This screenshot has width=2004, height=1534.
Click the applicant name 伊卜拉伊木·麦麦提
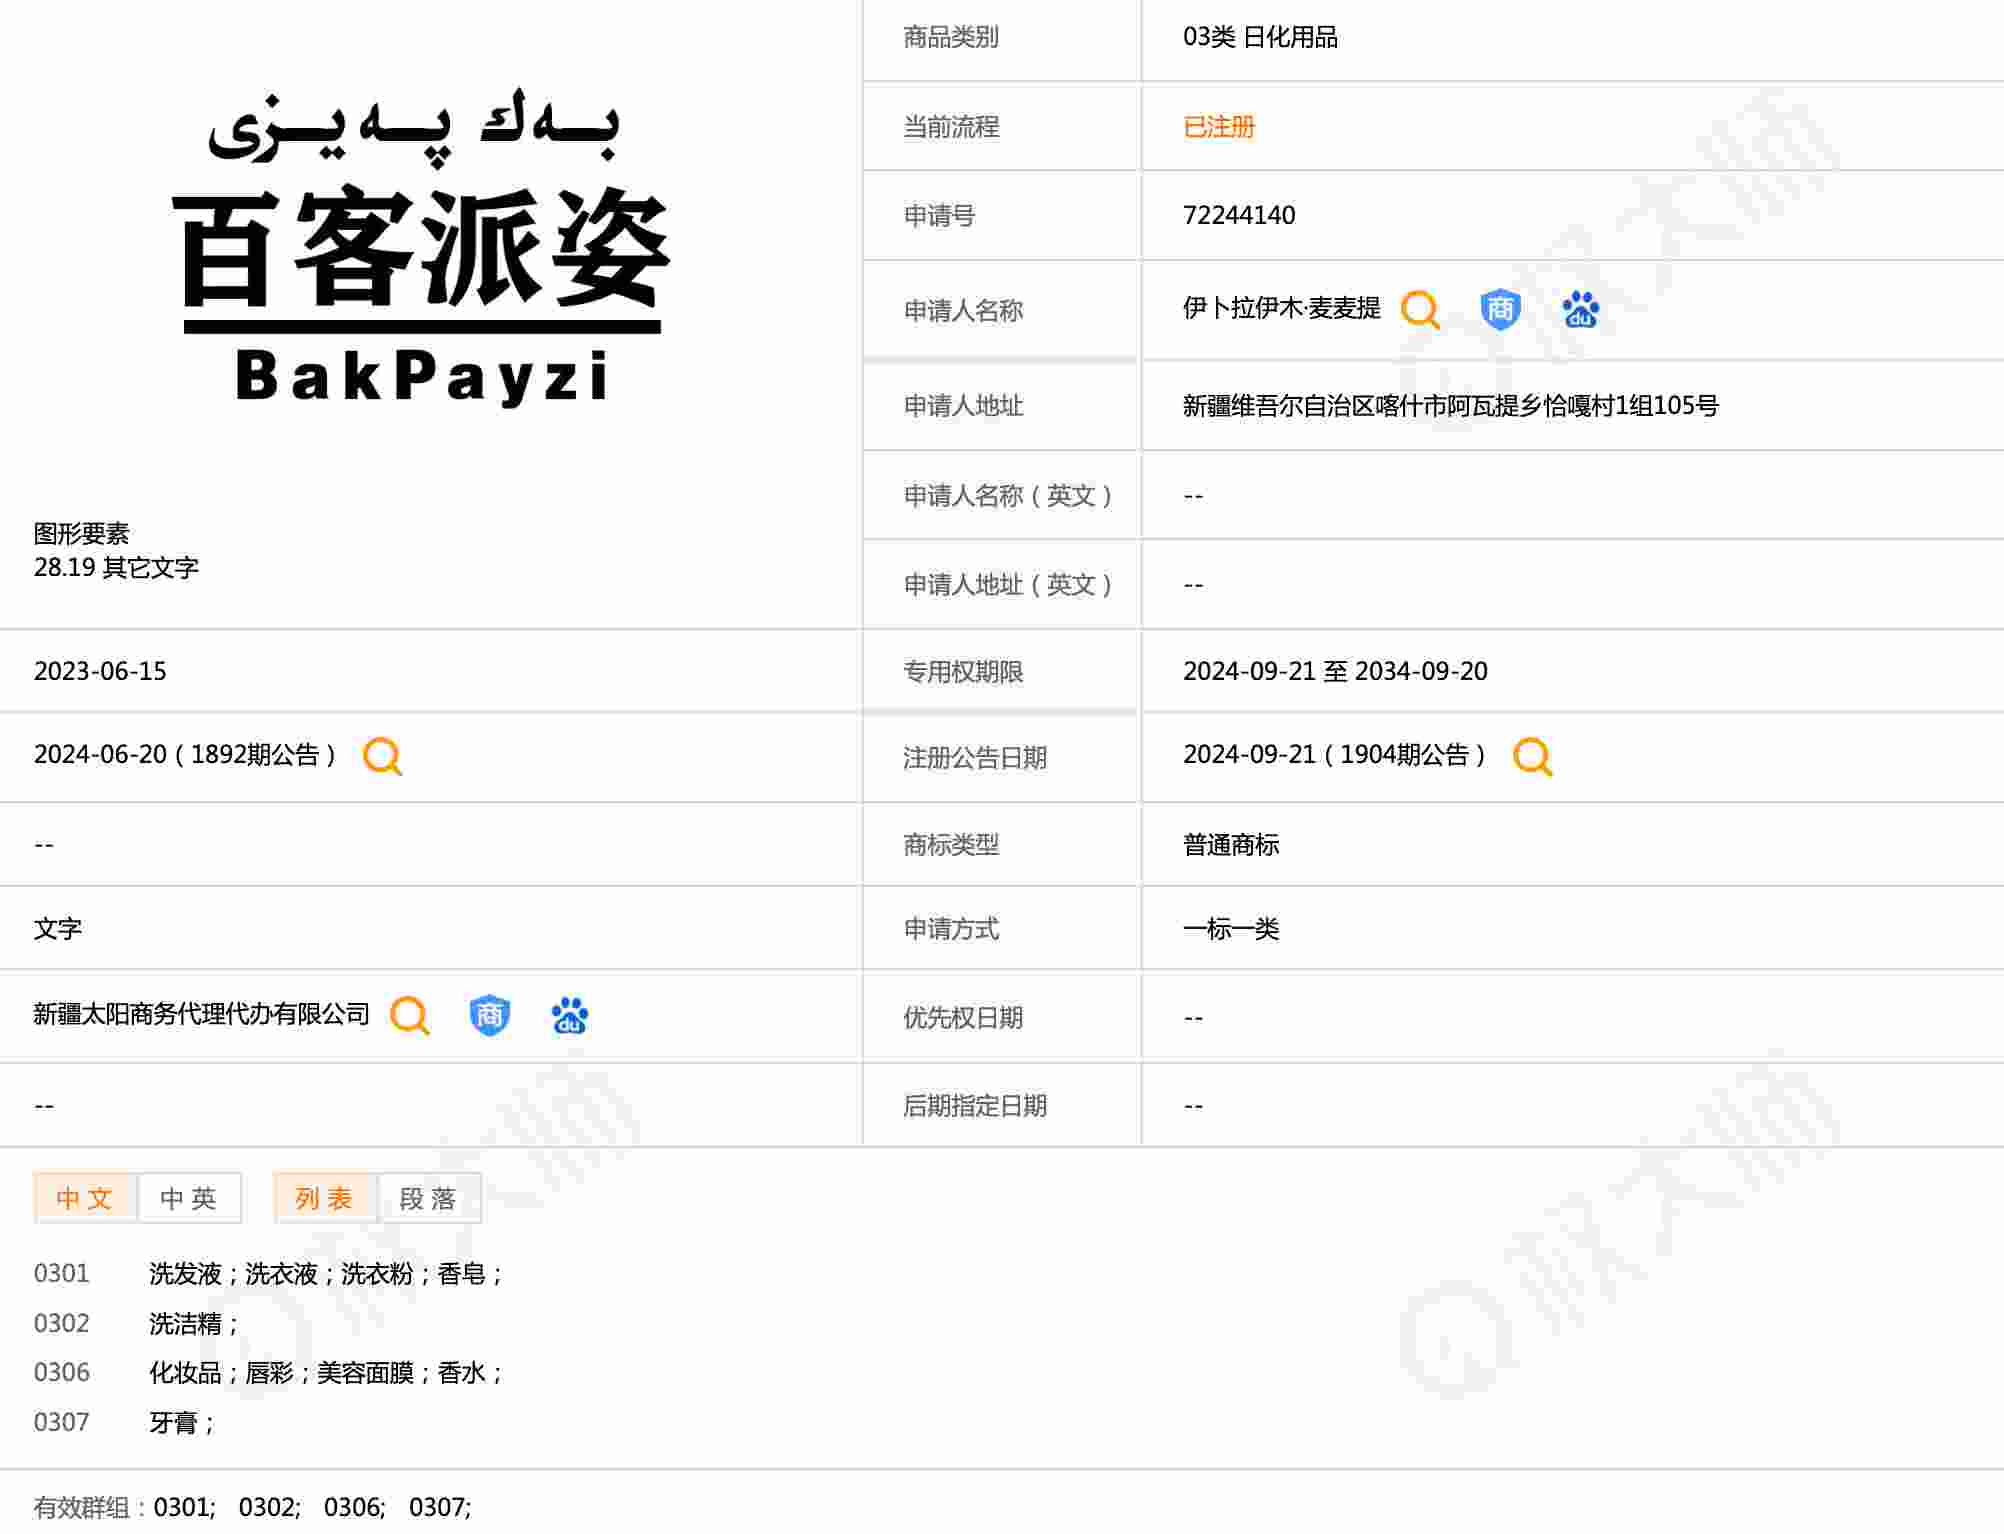click(x=1281, y=308)
